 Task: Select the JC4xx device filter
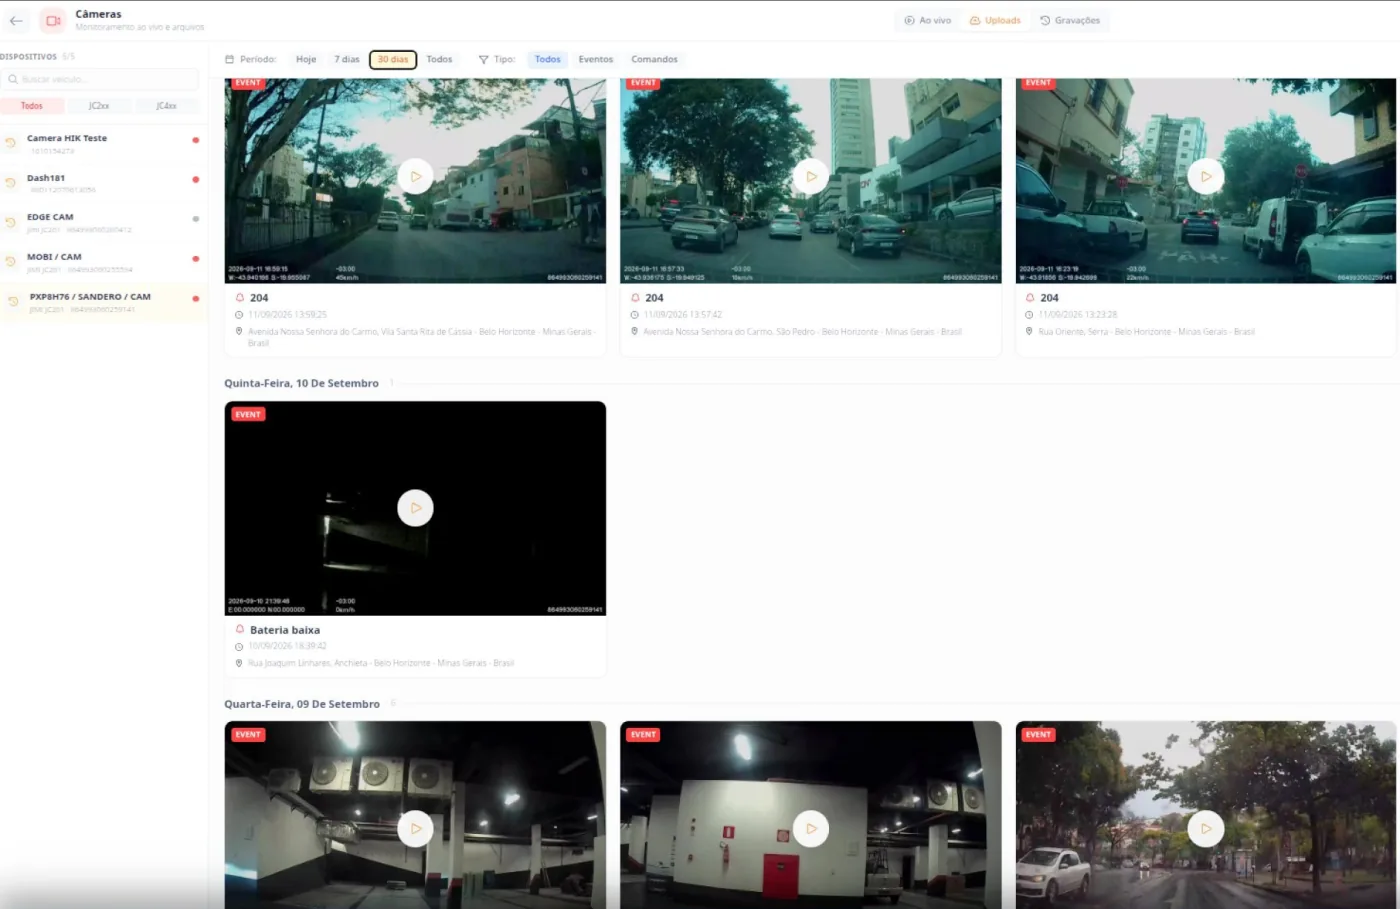click(166, 106)
